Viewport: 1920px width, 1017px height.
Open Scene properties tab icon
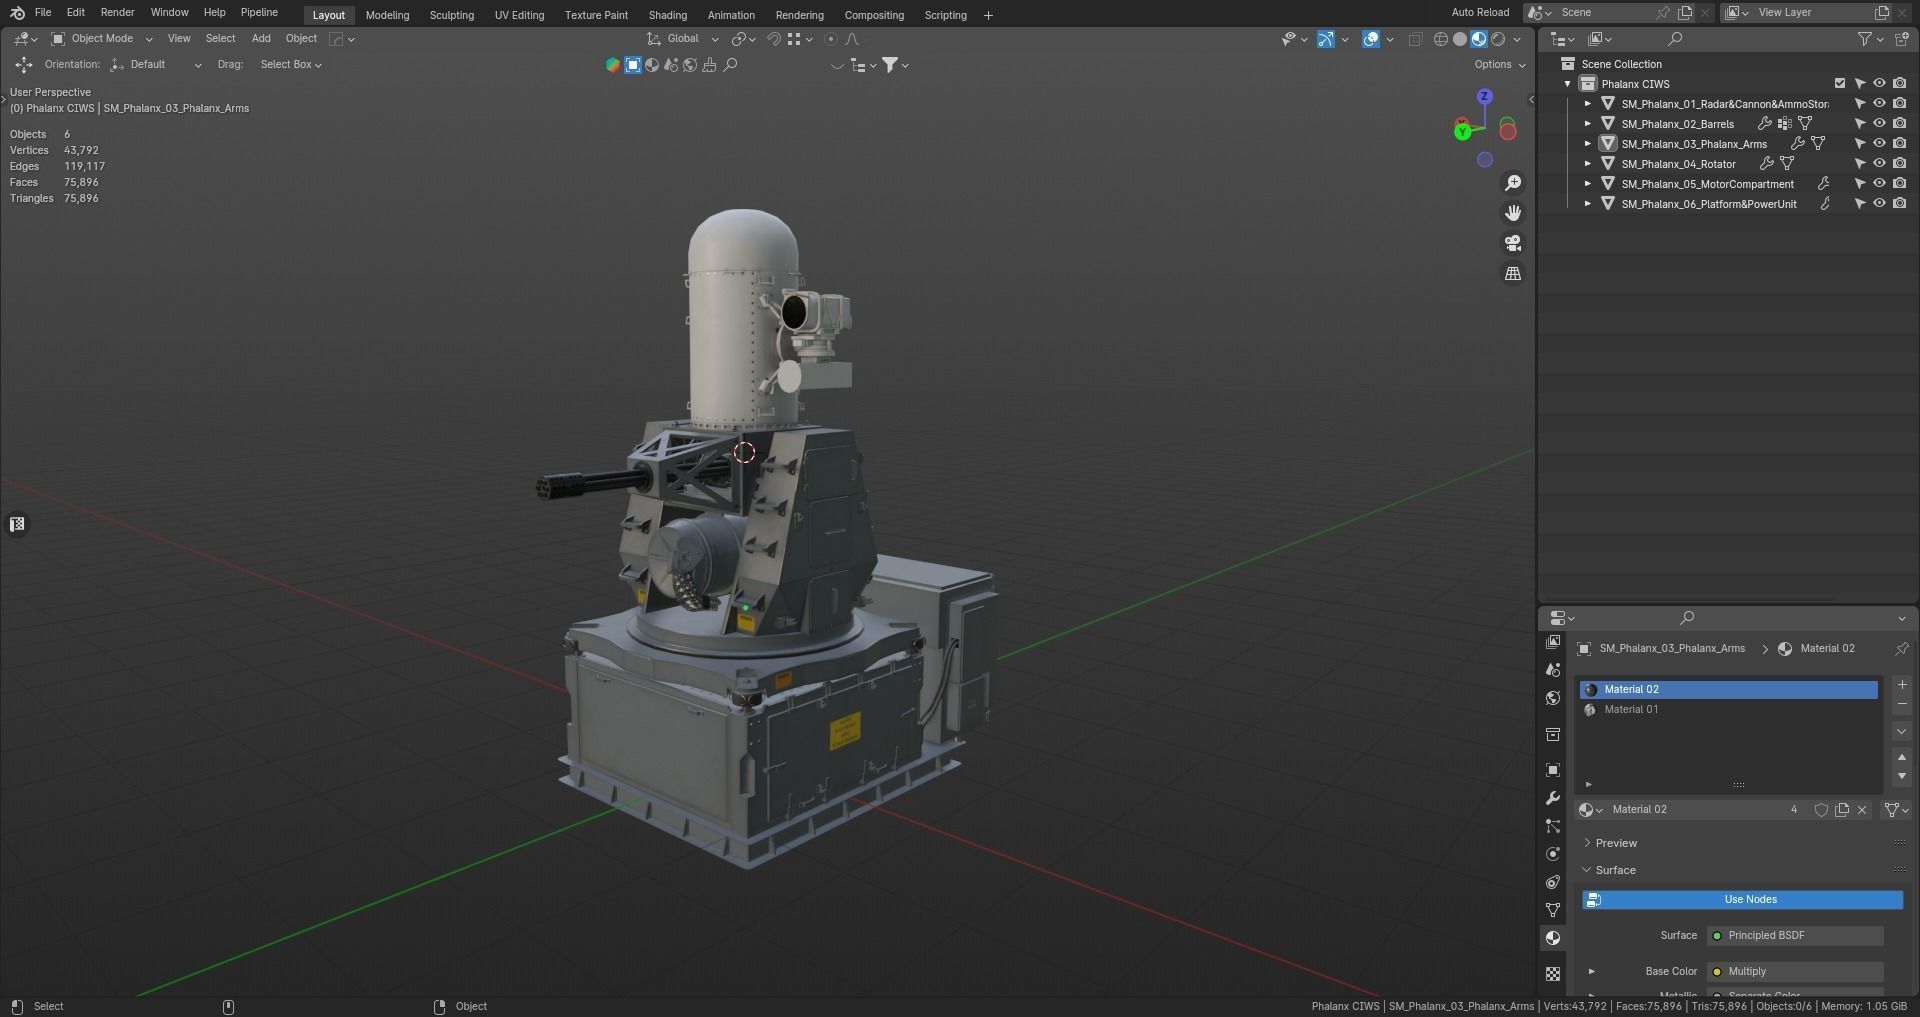1553,670
